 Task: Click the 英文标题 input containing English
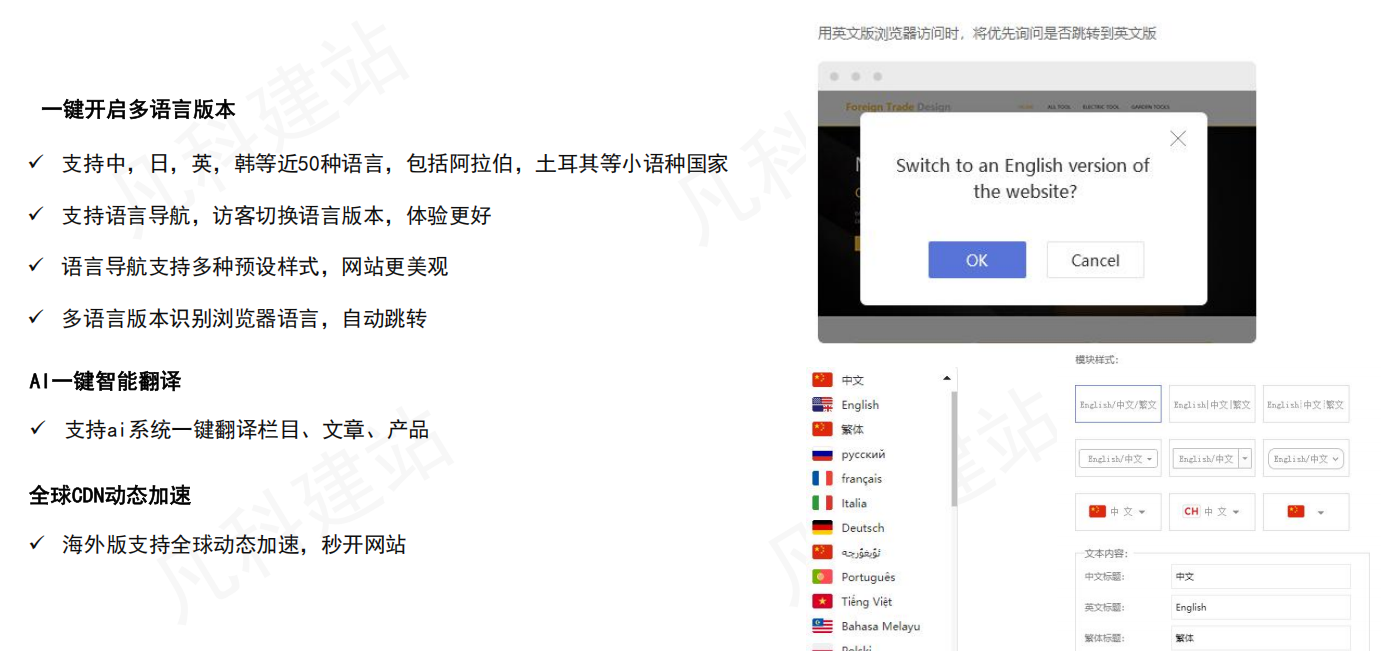(x=1260, y=607)
